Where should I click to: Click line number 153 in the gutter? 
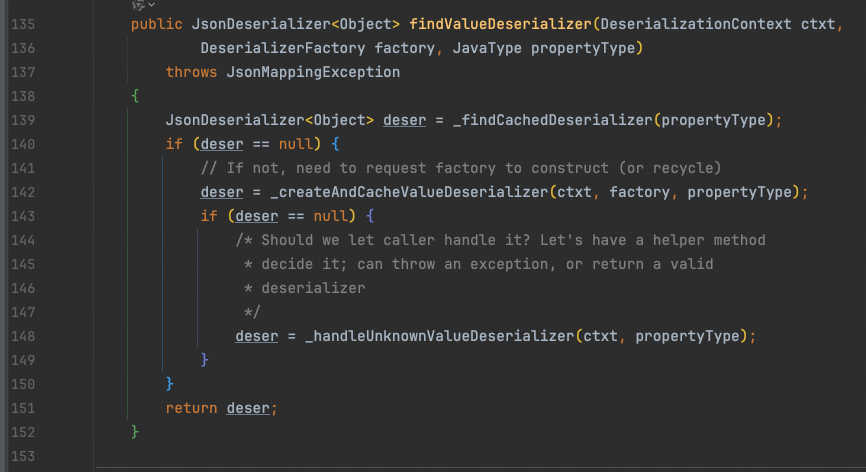coord(21,456)
